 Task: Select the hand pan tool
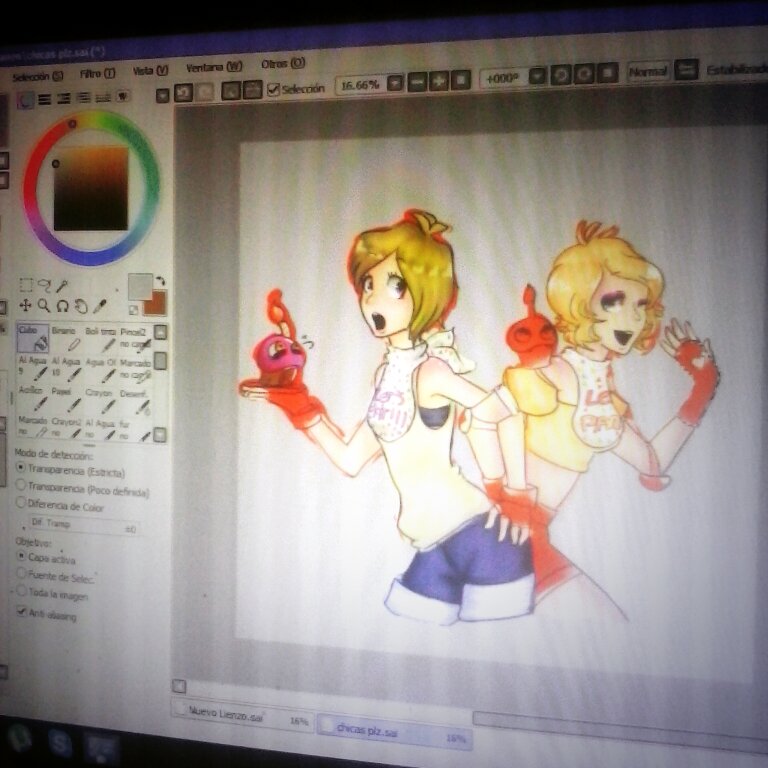[81, 307]
